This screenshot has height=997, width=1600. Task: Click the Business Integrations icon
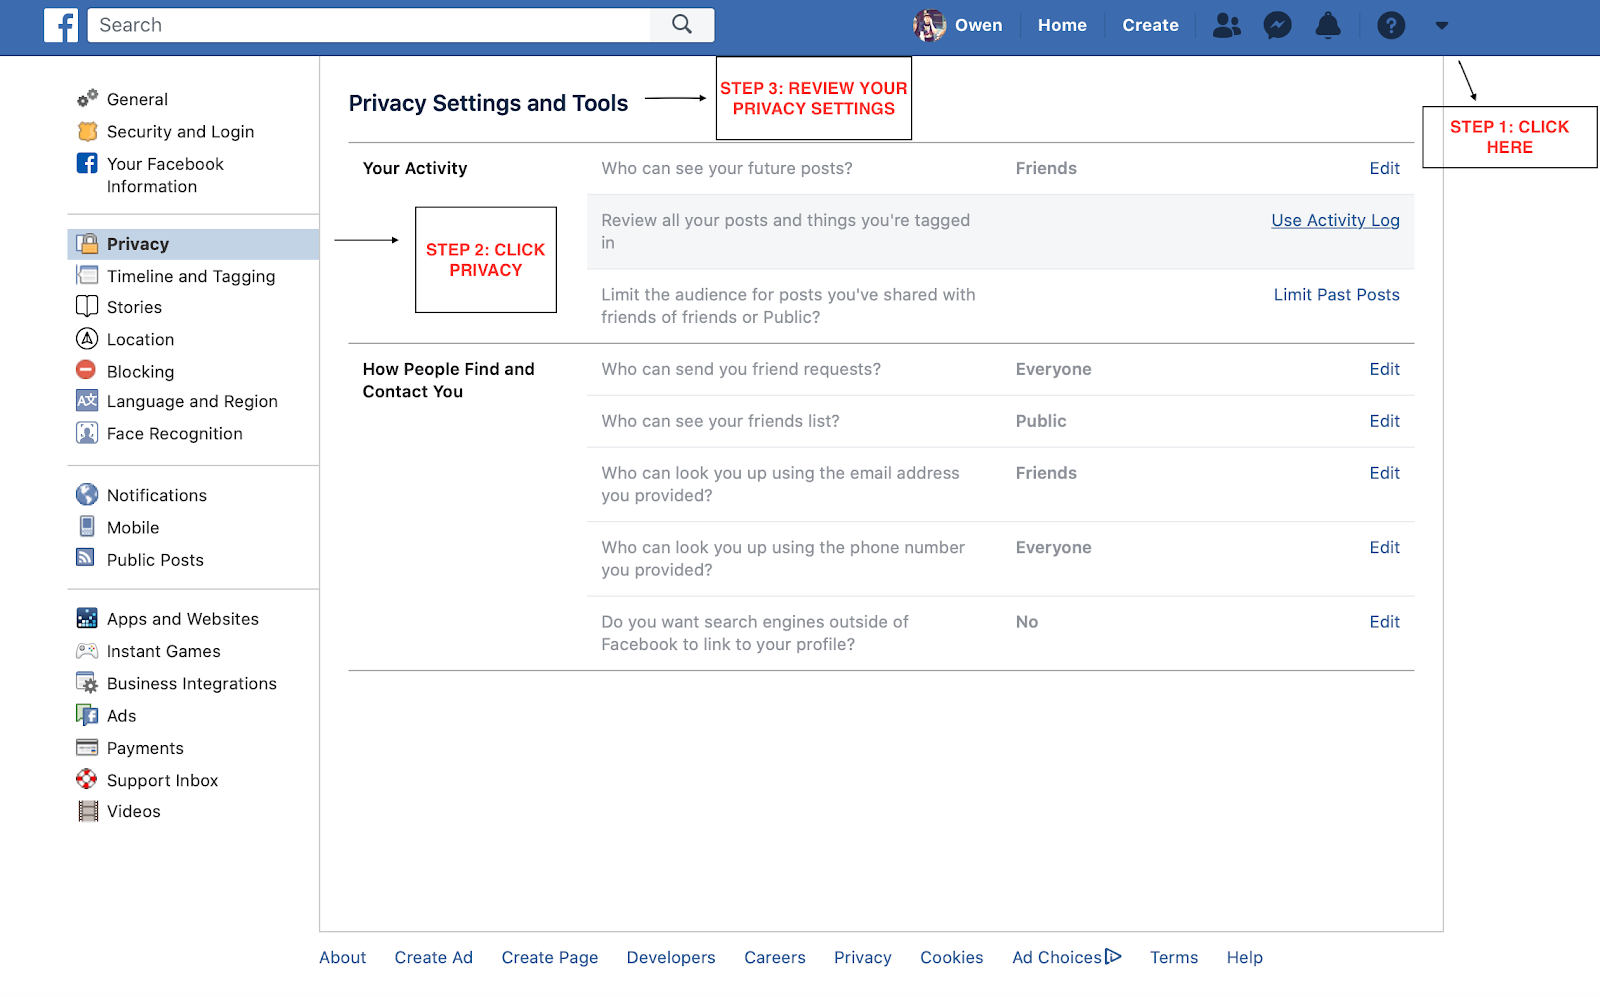pyautogui.click(x=87, y=683)
